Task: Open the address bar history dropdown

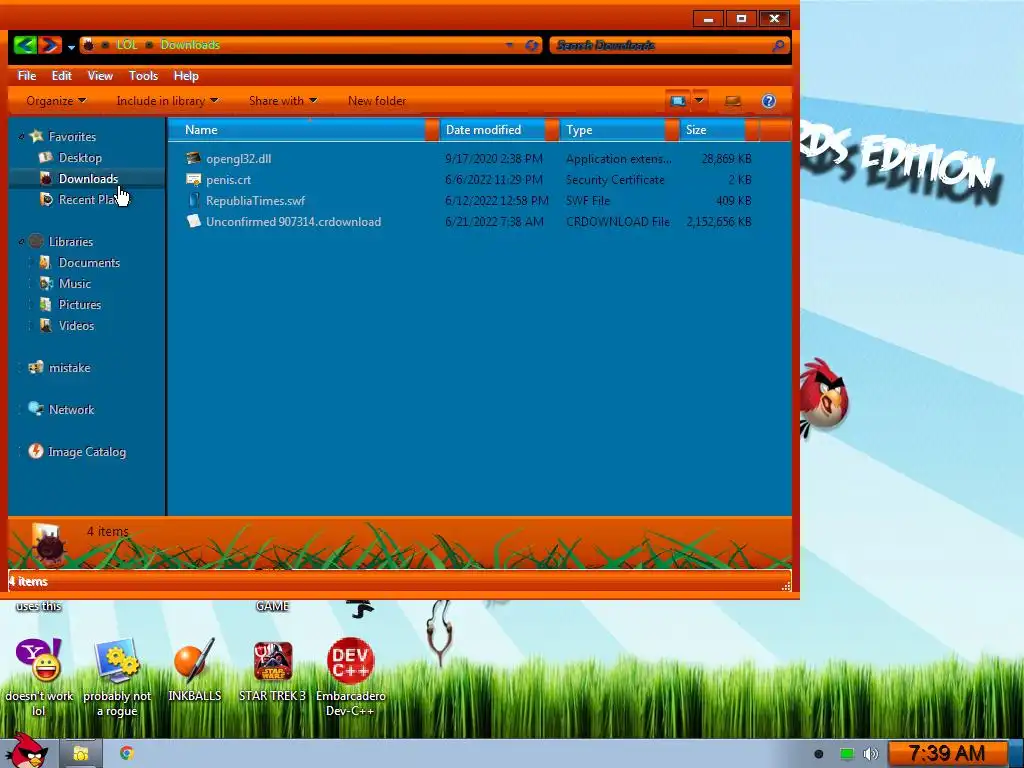Action: point(509,45)
